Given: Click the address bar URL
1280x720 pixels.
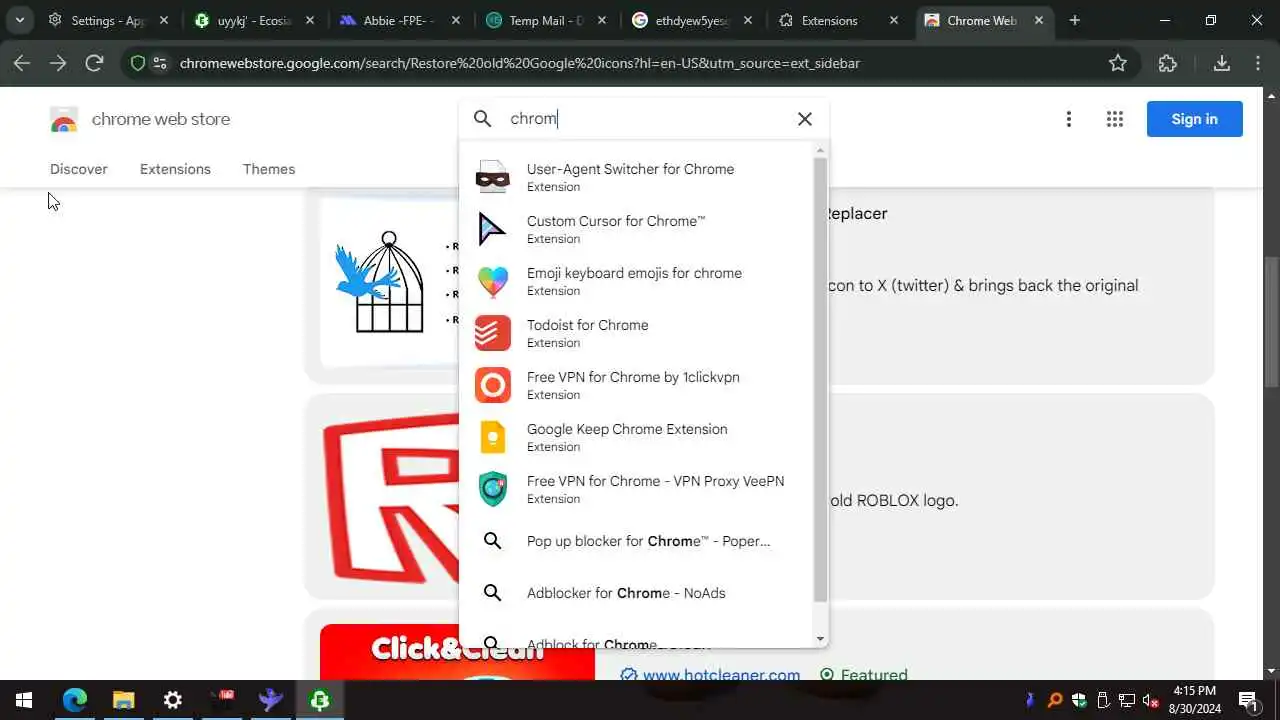Looking at the screenshot, I should pos(520,63).
